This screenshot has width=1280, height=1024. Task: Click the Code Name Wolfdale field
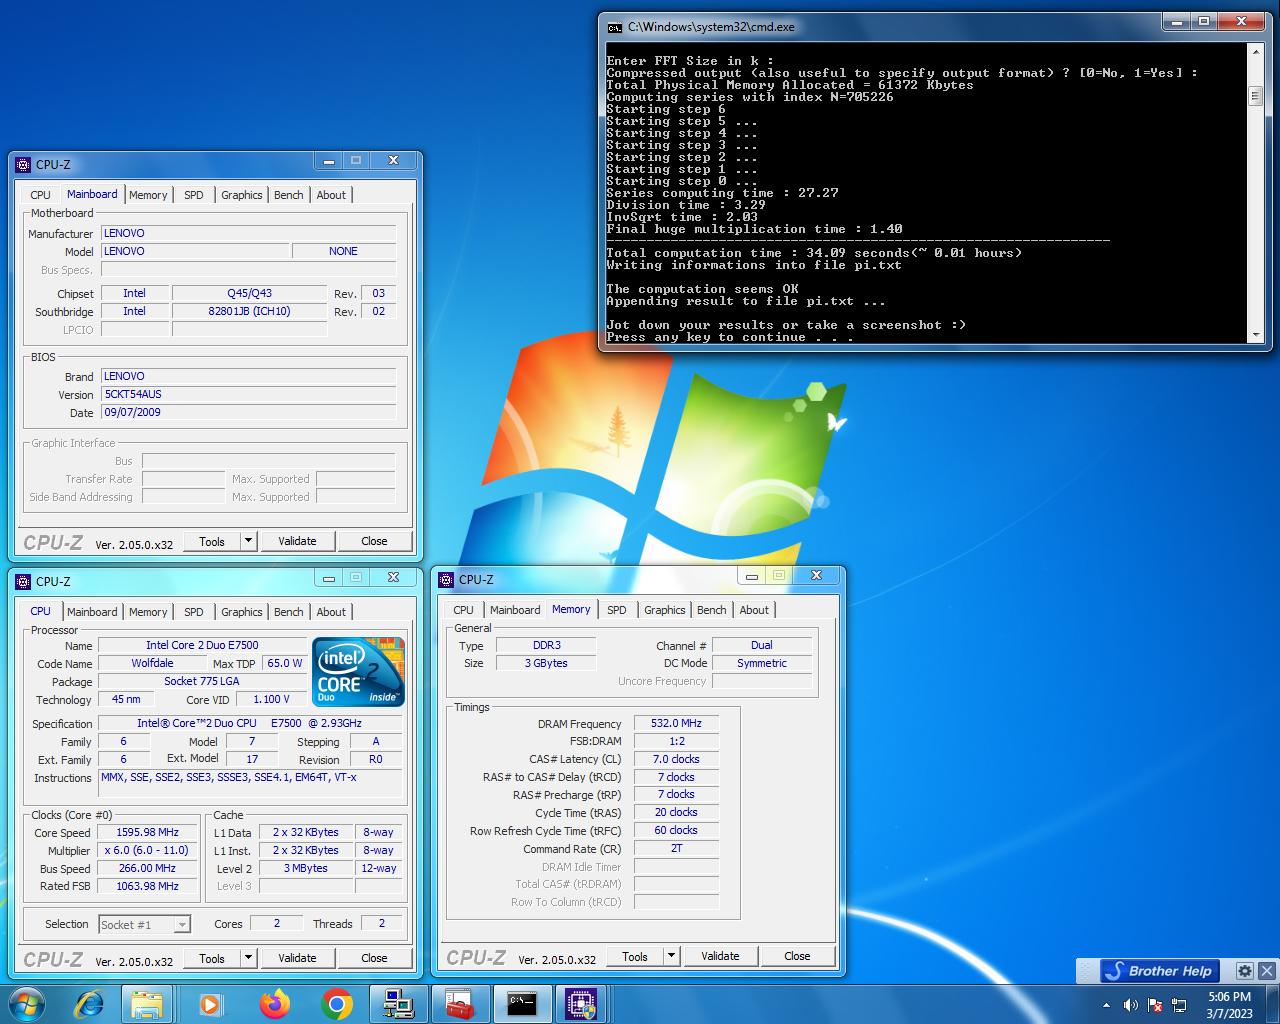tap(152, 663)
